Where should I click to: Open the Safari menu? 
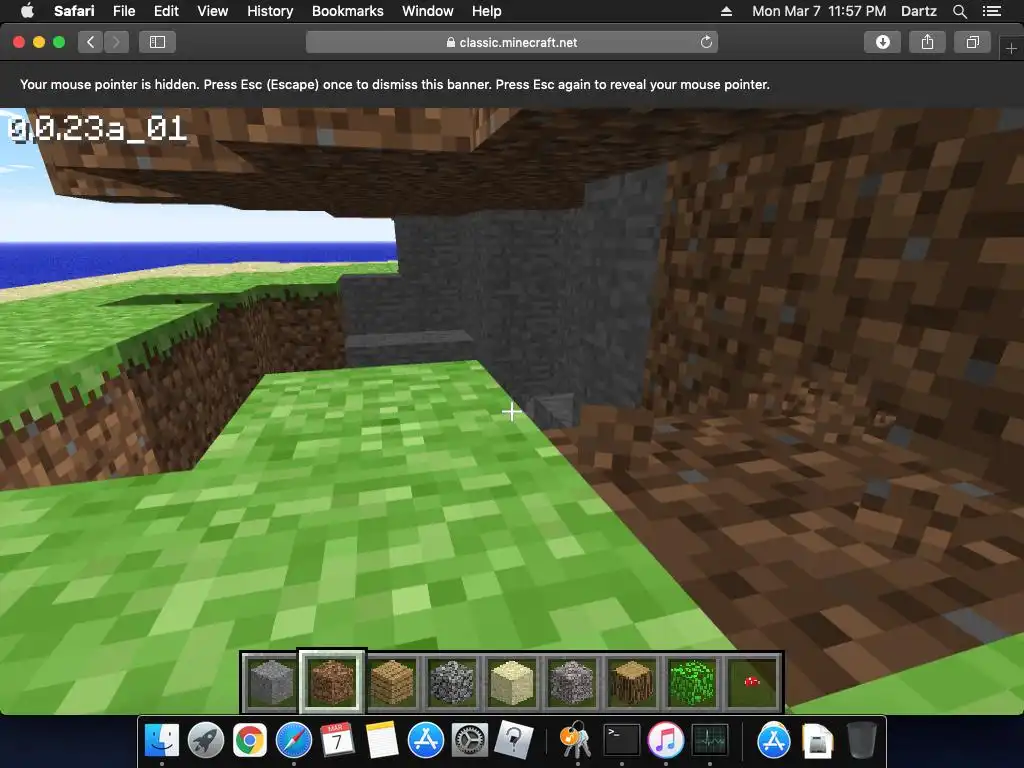74,11
